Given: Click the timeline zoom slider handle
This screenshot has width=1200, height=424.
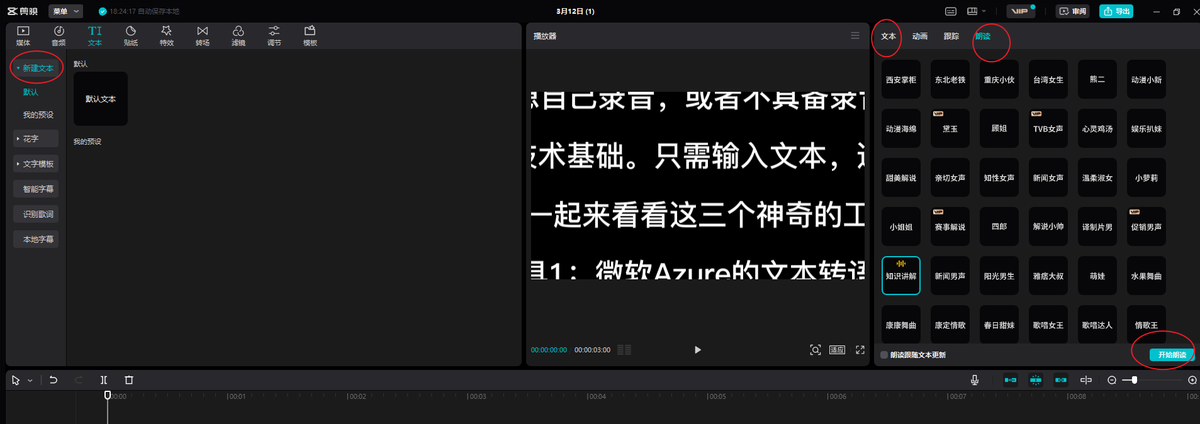Looking at the screenshot, I should coord(1134,380).
